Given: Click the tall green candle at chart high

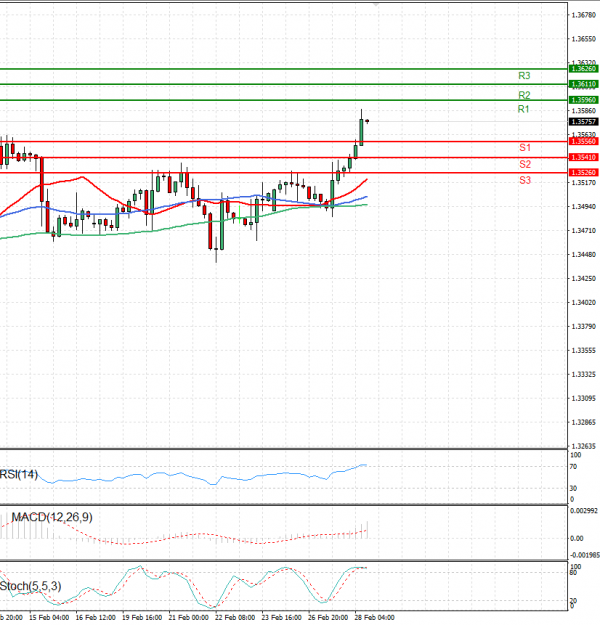Looking at the screenshot, I should pyautogui.click(x=361, y=132).
